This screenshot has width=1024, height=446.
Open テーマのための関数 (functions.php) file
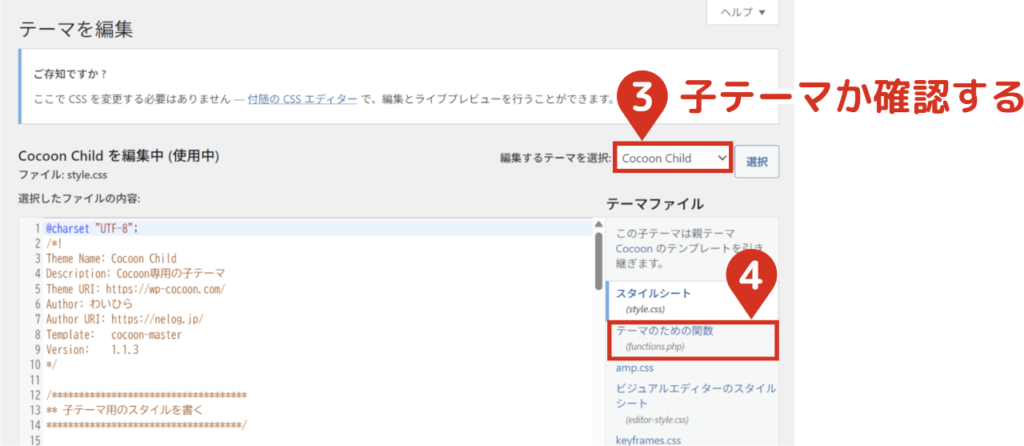coord(664,331)
